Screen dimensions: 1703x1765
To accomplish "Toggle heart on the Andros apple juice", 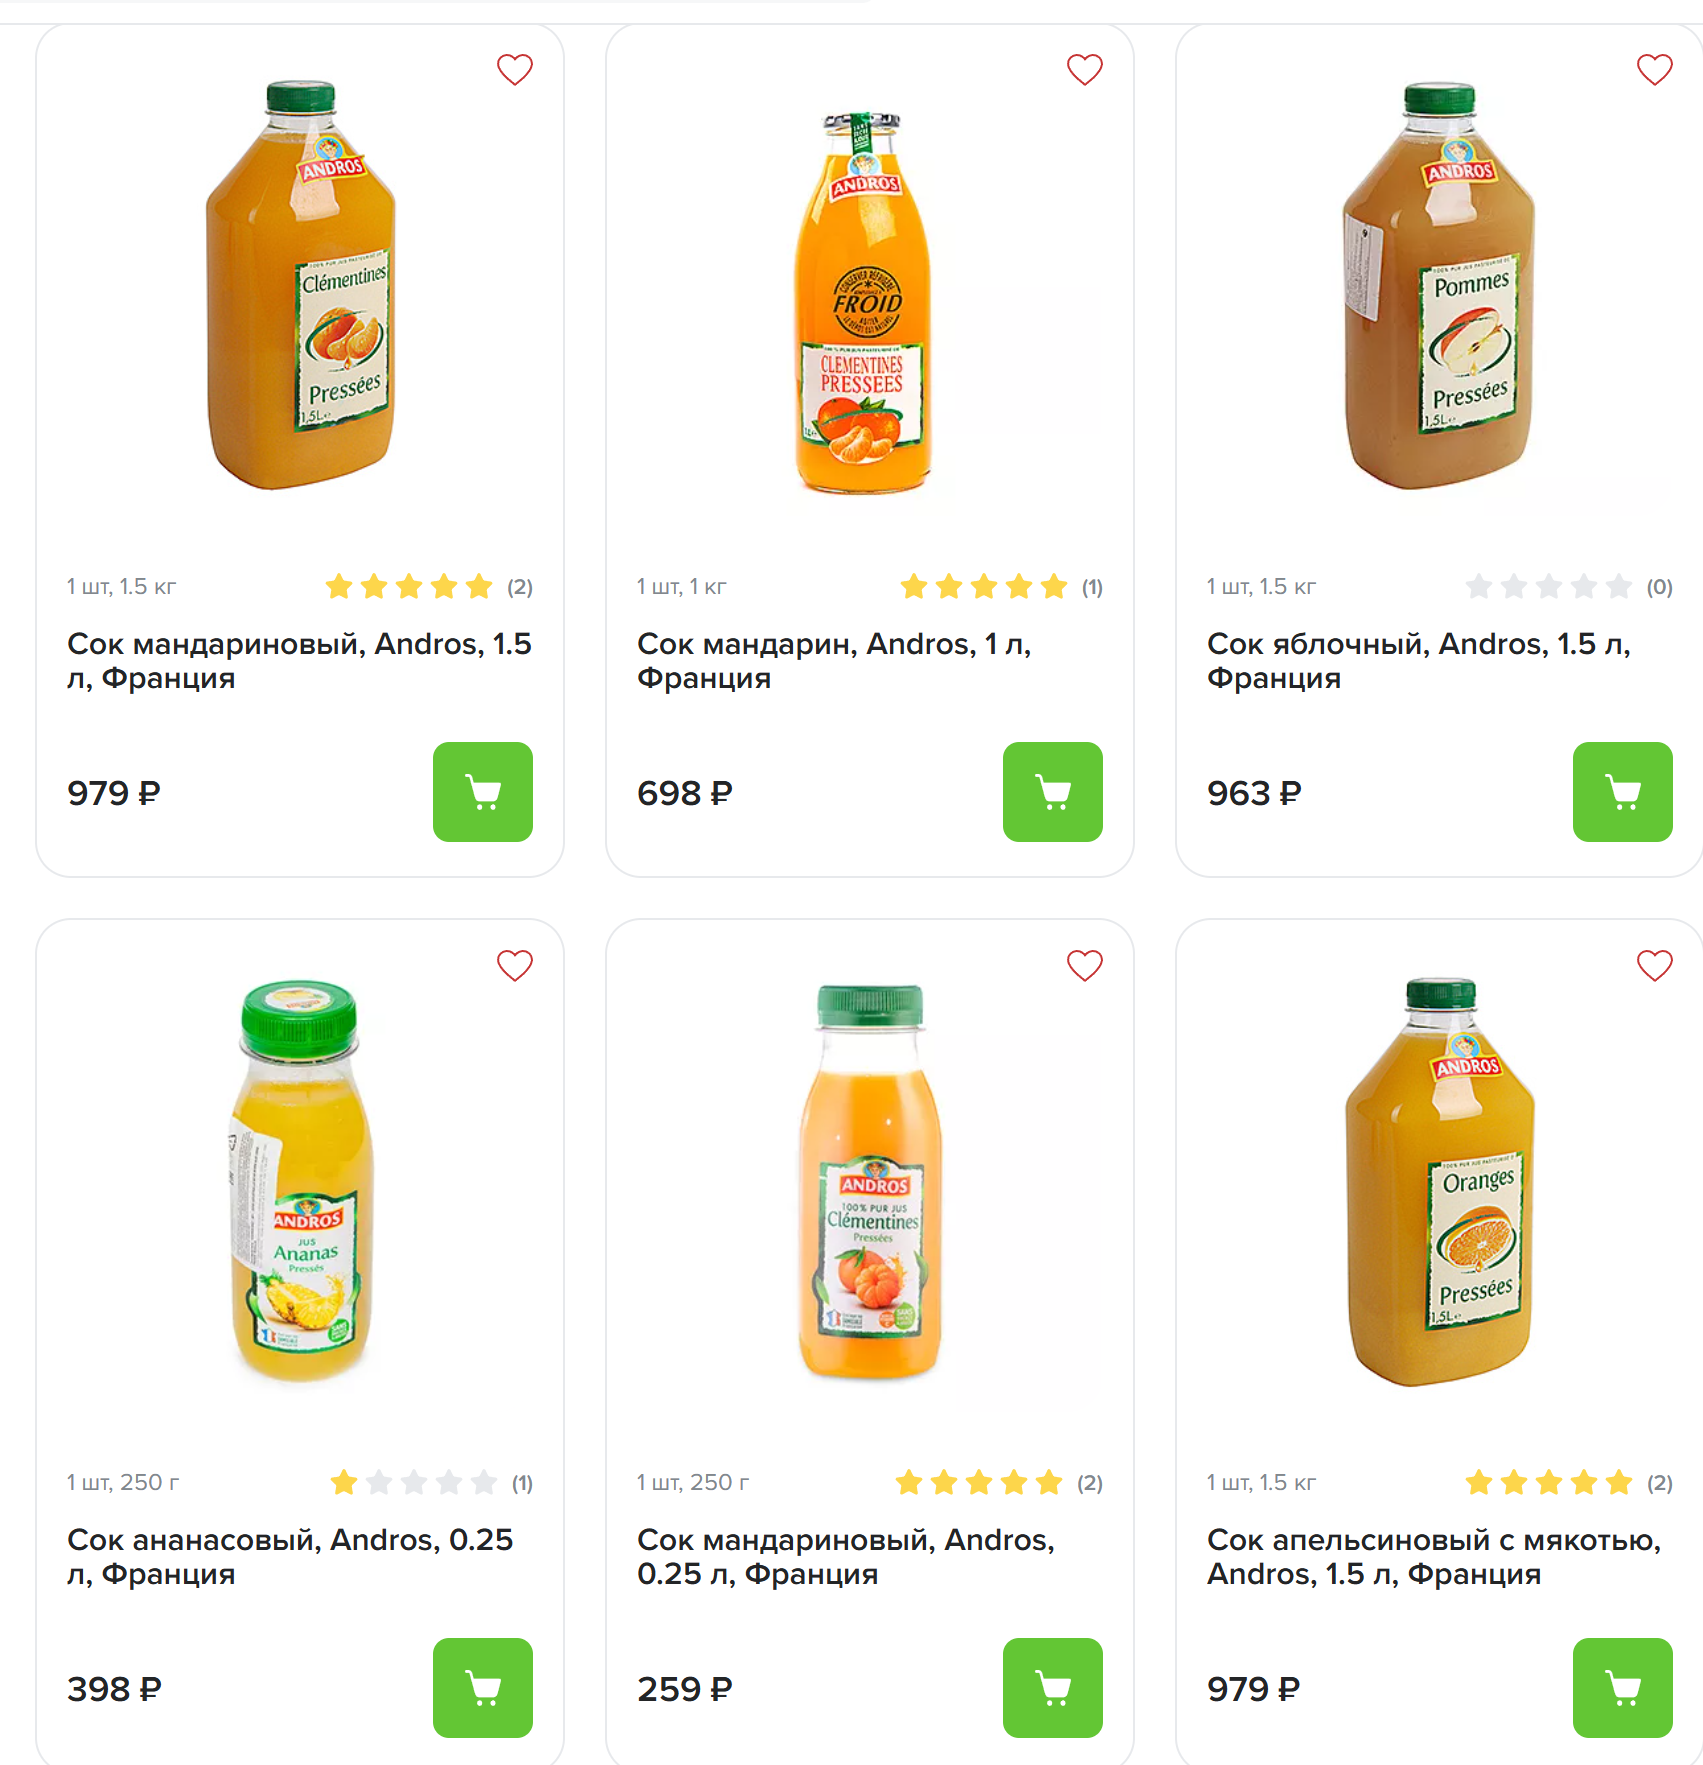I will click(1654, 70).
